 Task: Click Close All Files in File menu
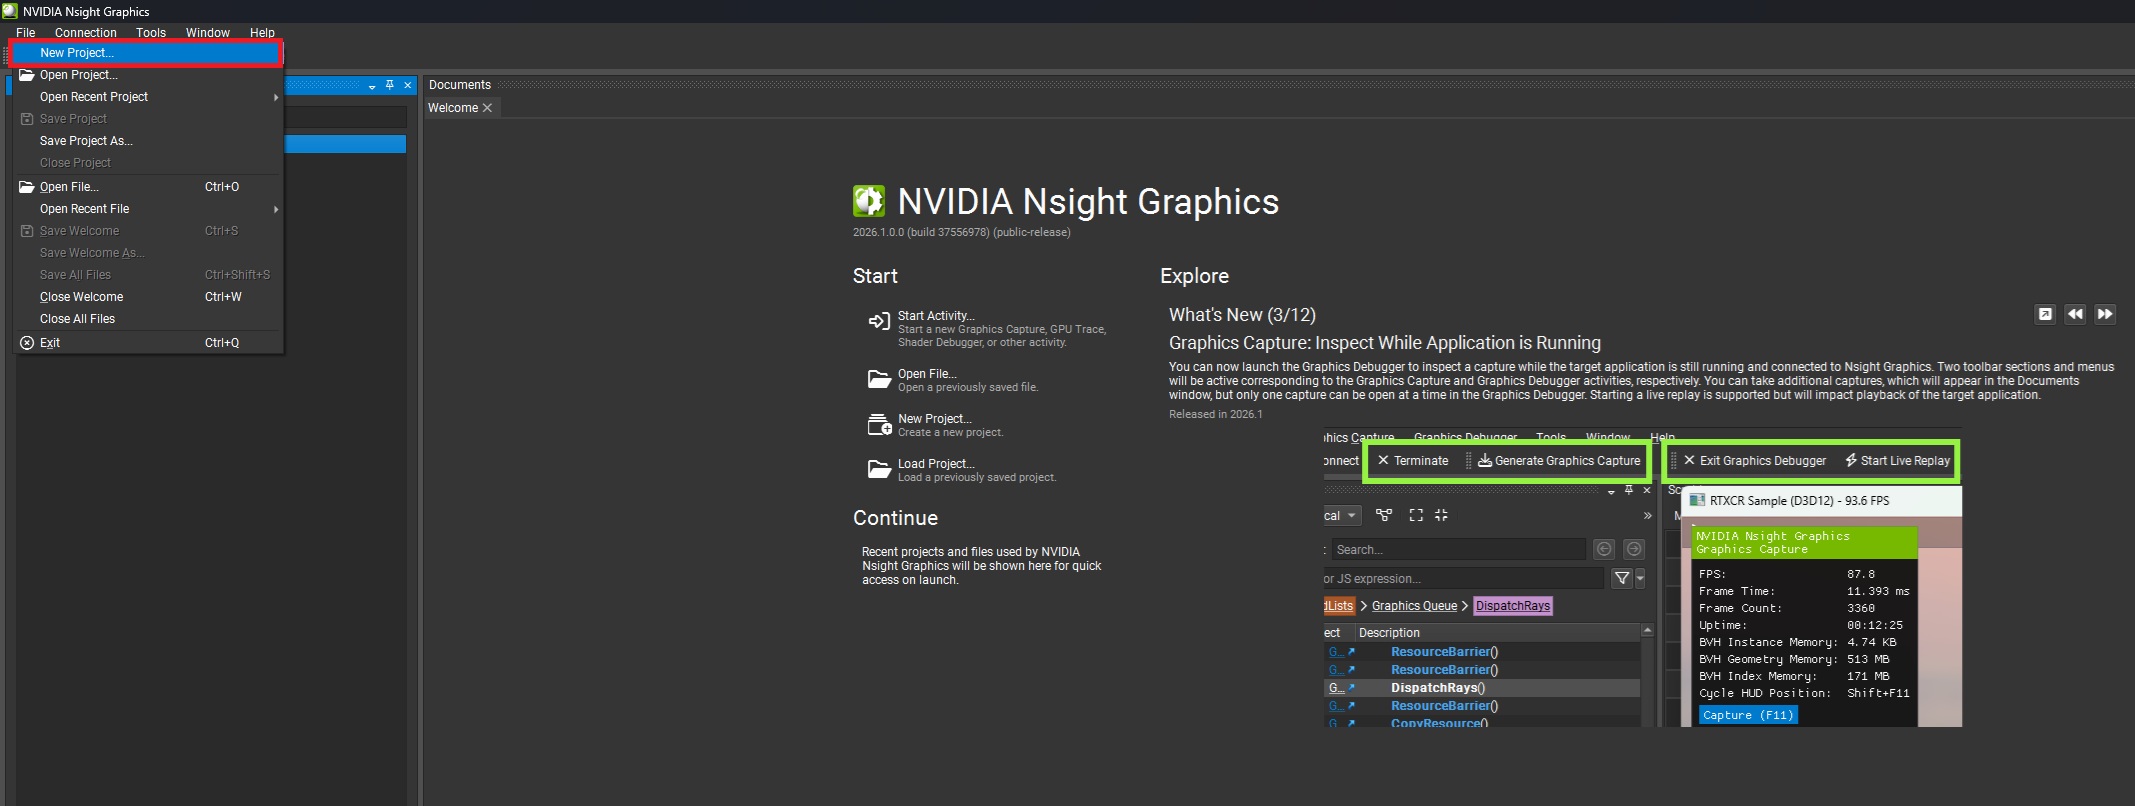(77, 319)
